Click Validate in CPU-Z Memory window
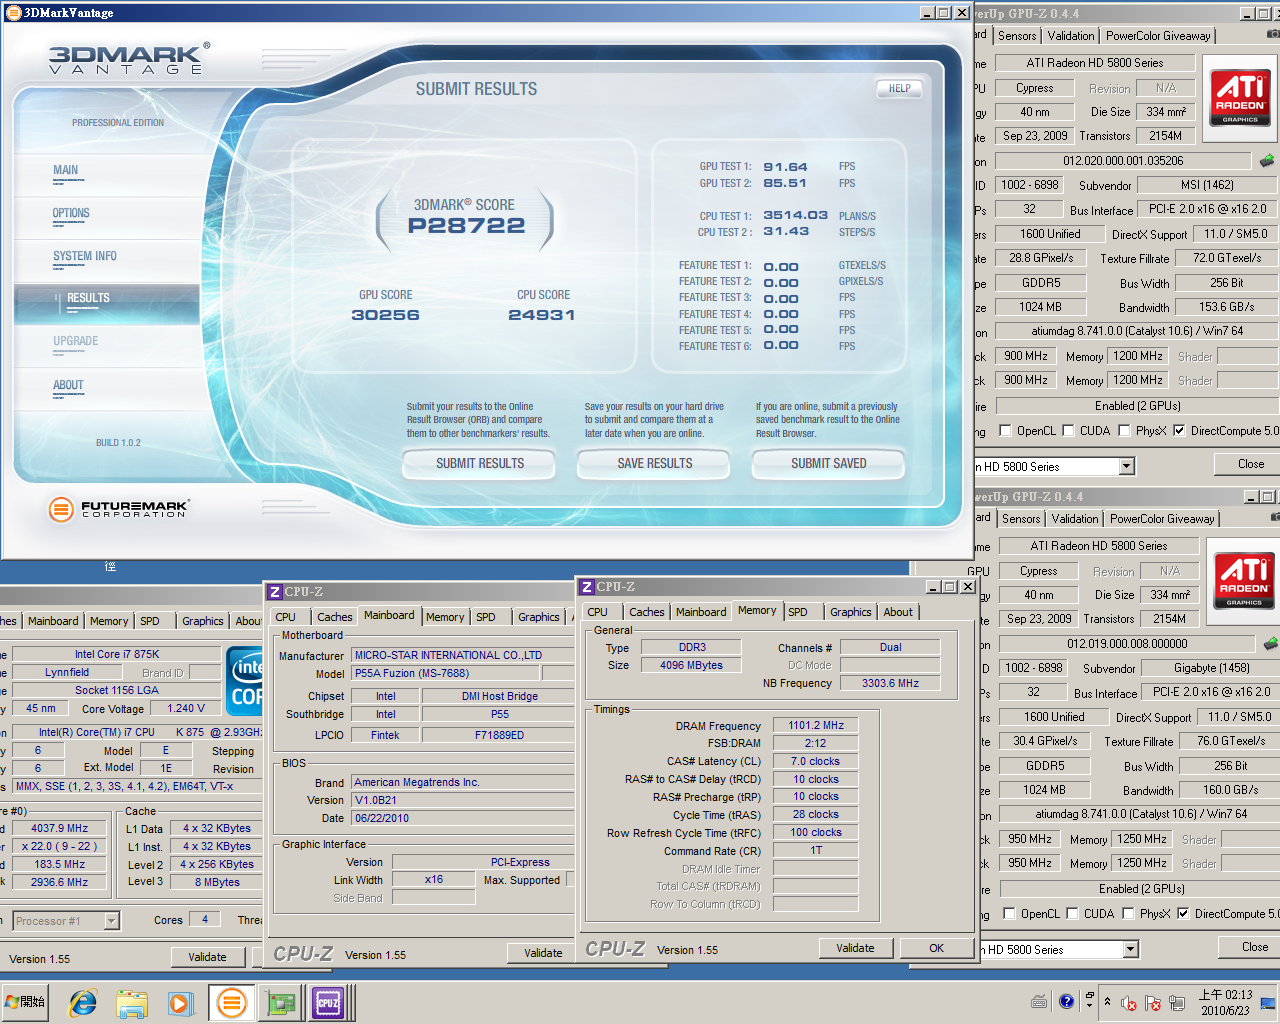The image size is (1280, 1024). [855, 948]
